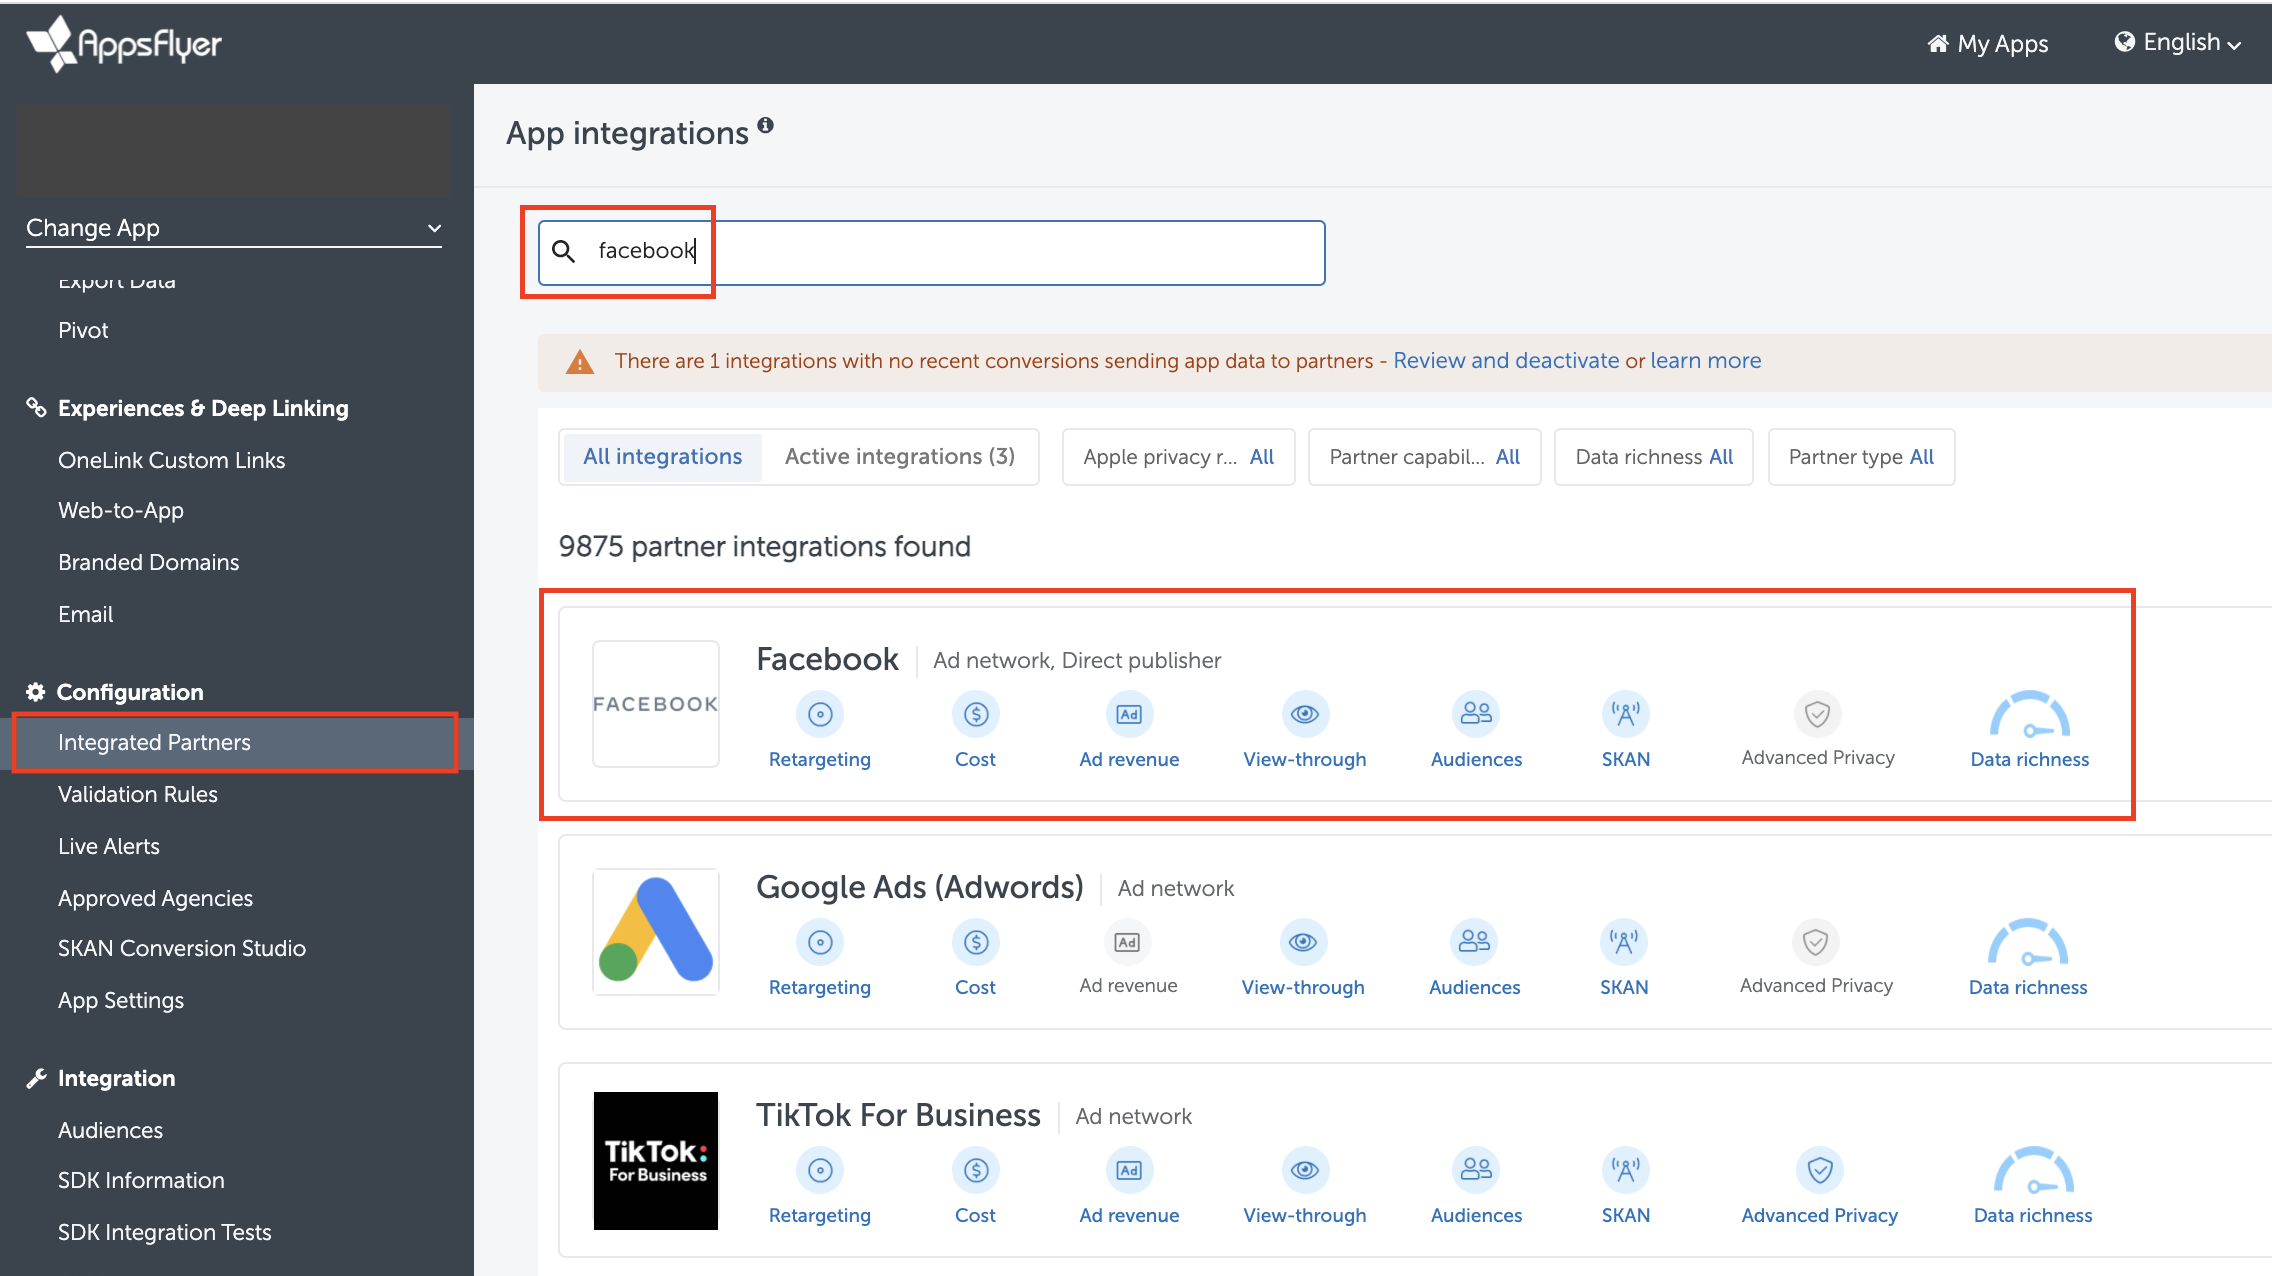Expand the Partner type filter

pyautogui.click(x=1861, y=457)
